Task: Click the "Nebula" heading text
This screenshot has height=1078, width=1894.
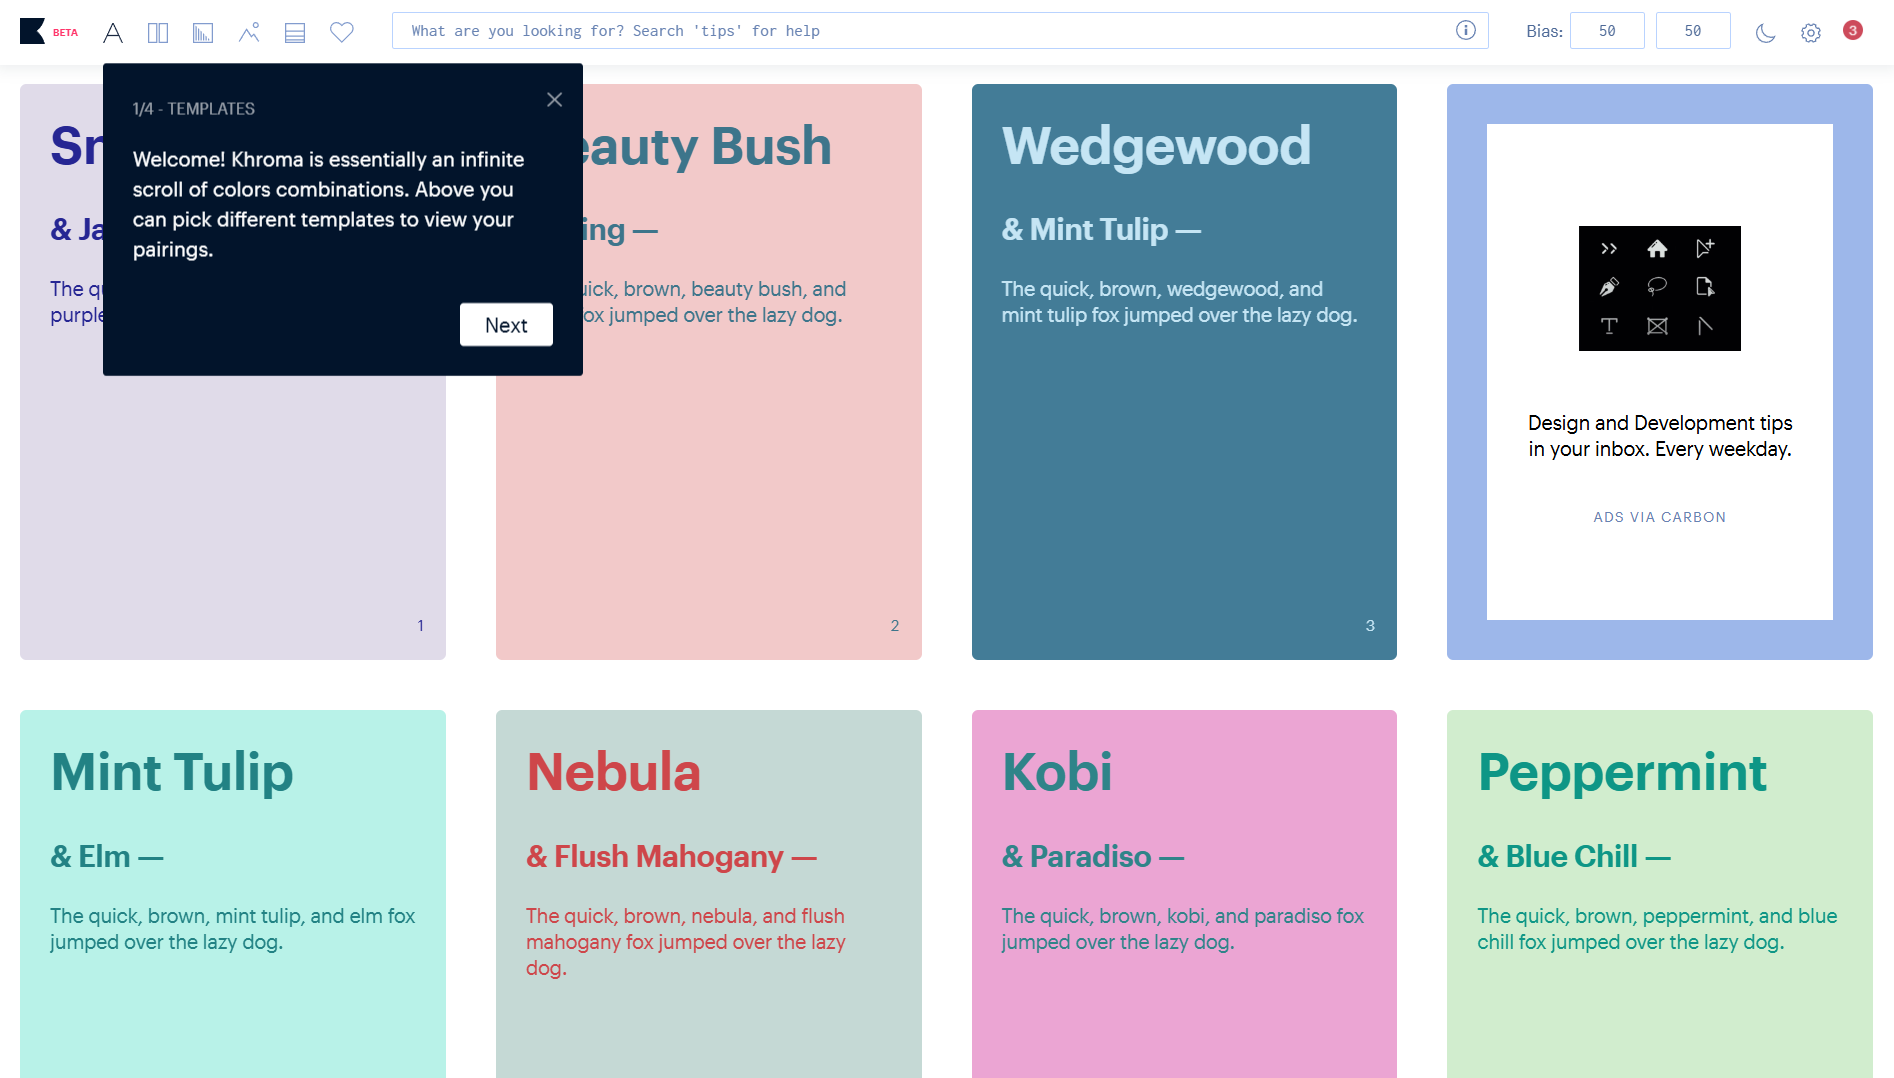Action: [614, 772]
